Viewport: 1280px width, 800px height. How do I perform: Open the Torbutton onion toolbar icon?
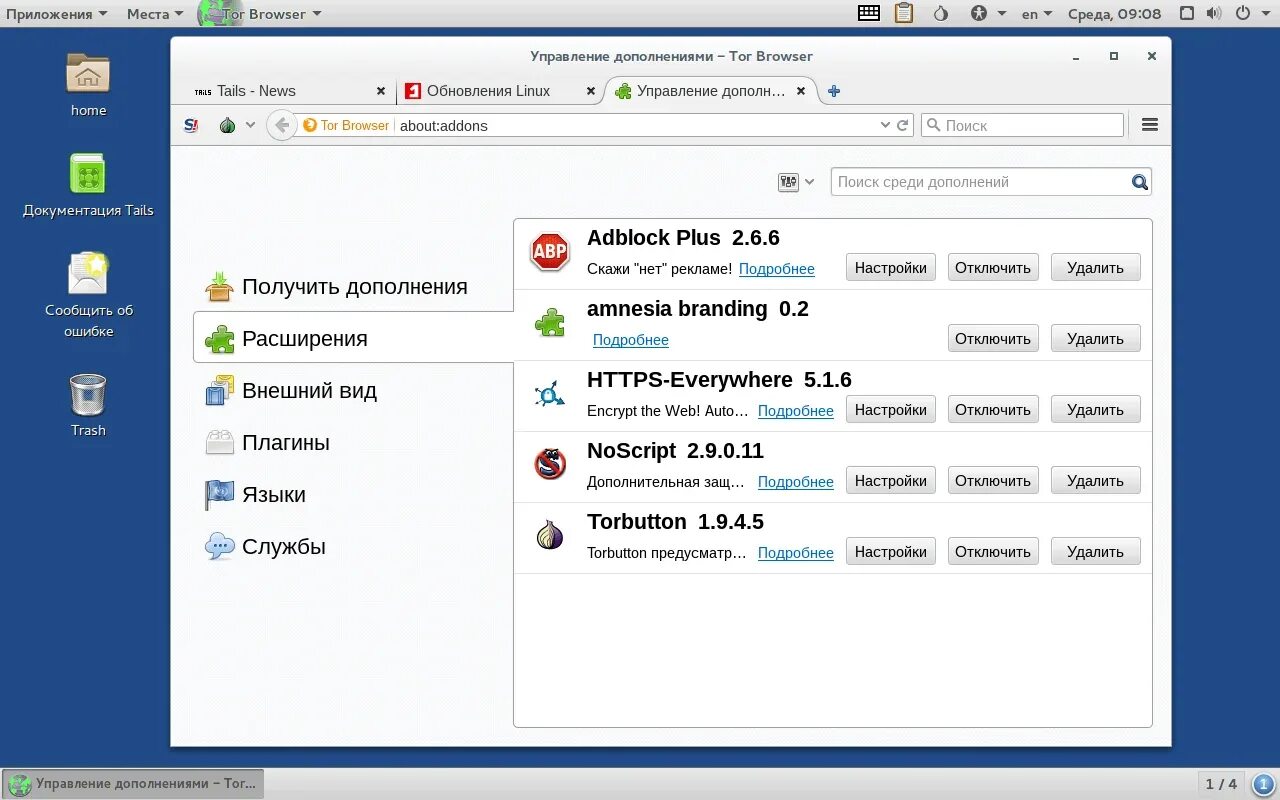pyautogui.click(x=227, y=125)
